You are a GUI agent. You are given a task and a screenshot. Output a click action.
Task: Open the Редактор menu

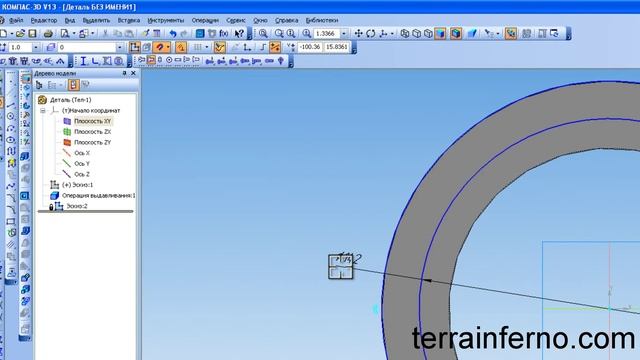coord(44,20)
